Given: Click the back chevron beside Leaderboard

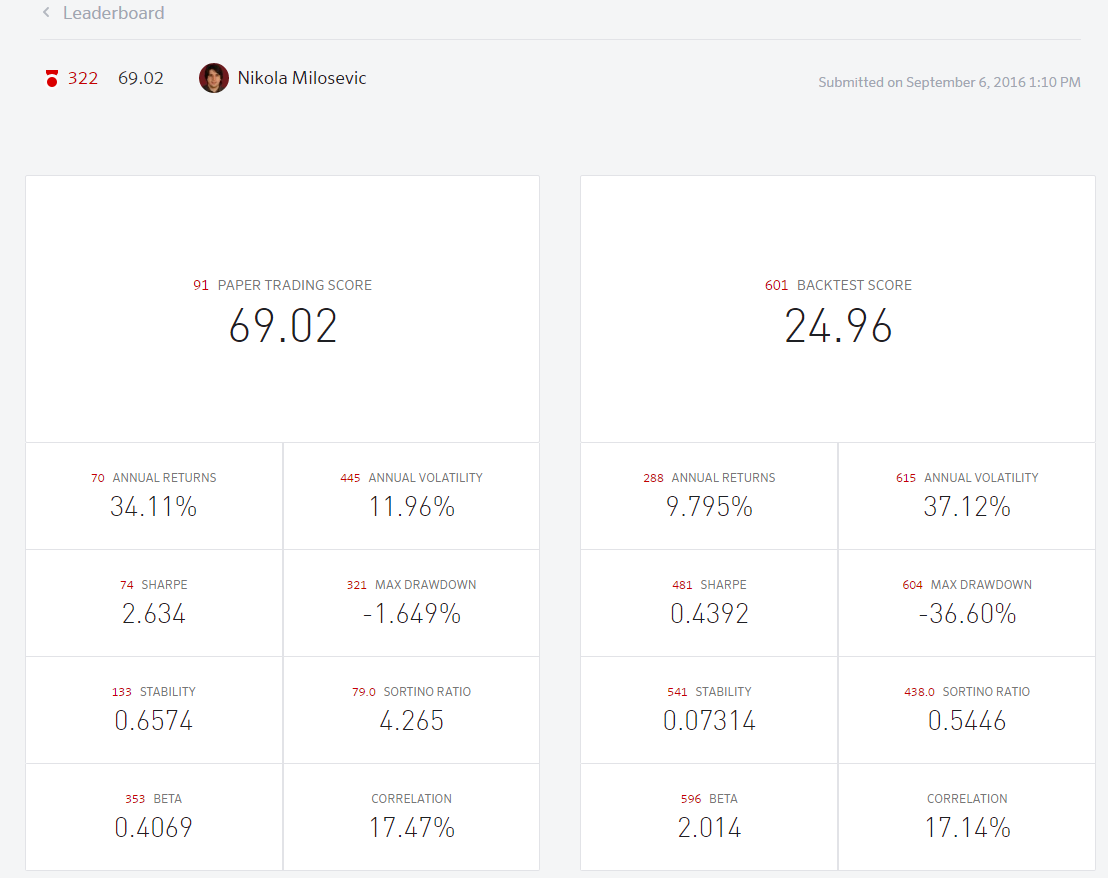Looking at the screenshot, I should (46, 13).
